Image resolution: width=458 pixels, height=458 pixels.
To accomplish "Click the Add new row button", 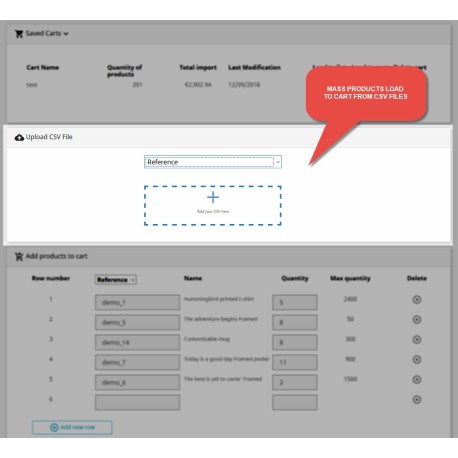I will click(72, 427).
